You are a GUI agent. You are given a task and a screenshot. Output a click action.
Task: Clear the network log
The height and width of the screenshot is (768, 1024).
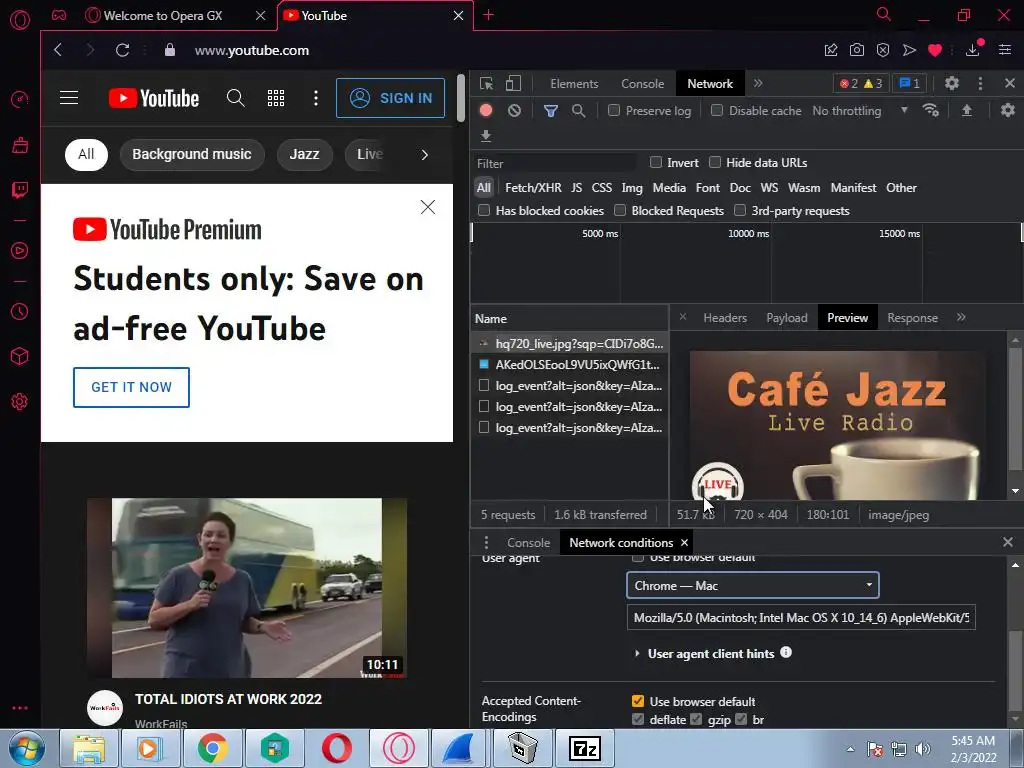(x=515, y=110)
